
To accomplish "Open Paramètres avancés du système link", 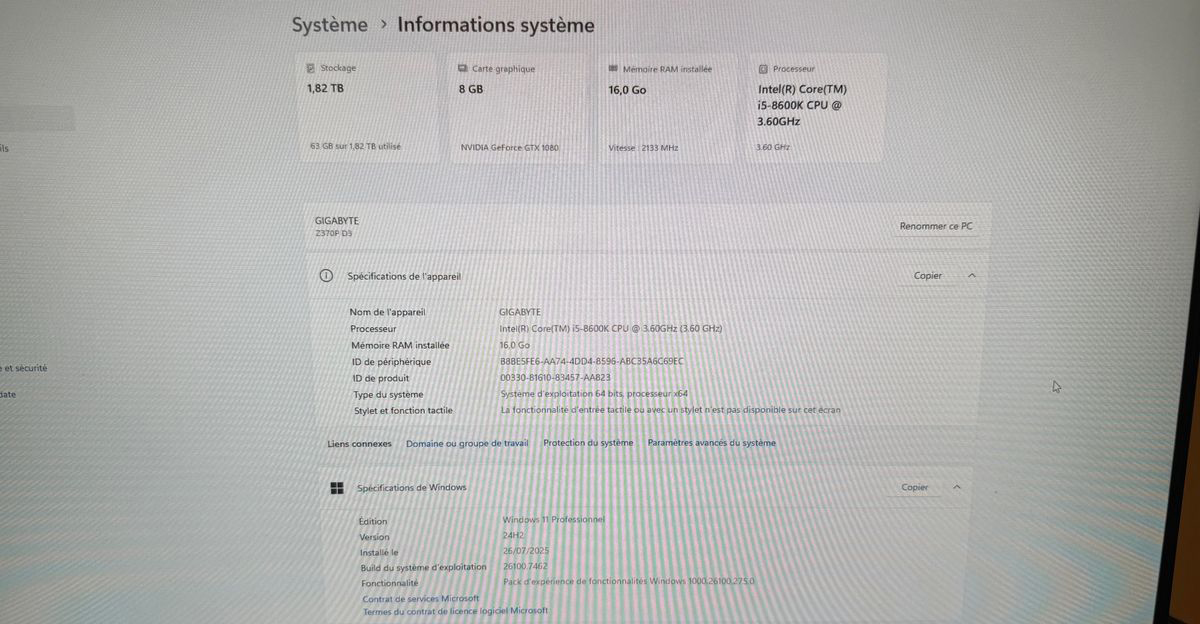I will tap(711, 443).
